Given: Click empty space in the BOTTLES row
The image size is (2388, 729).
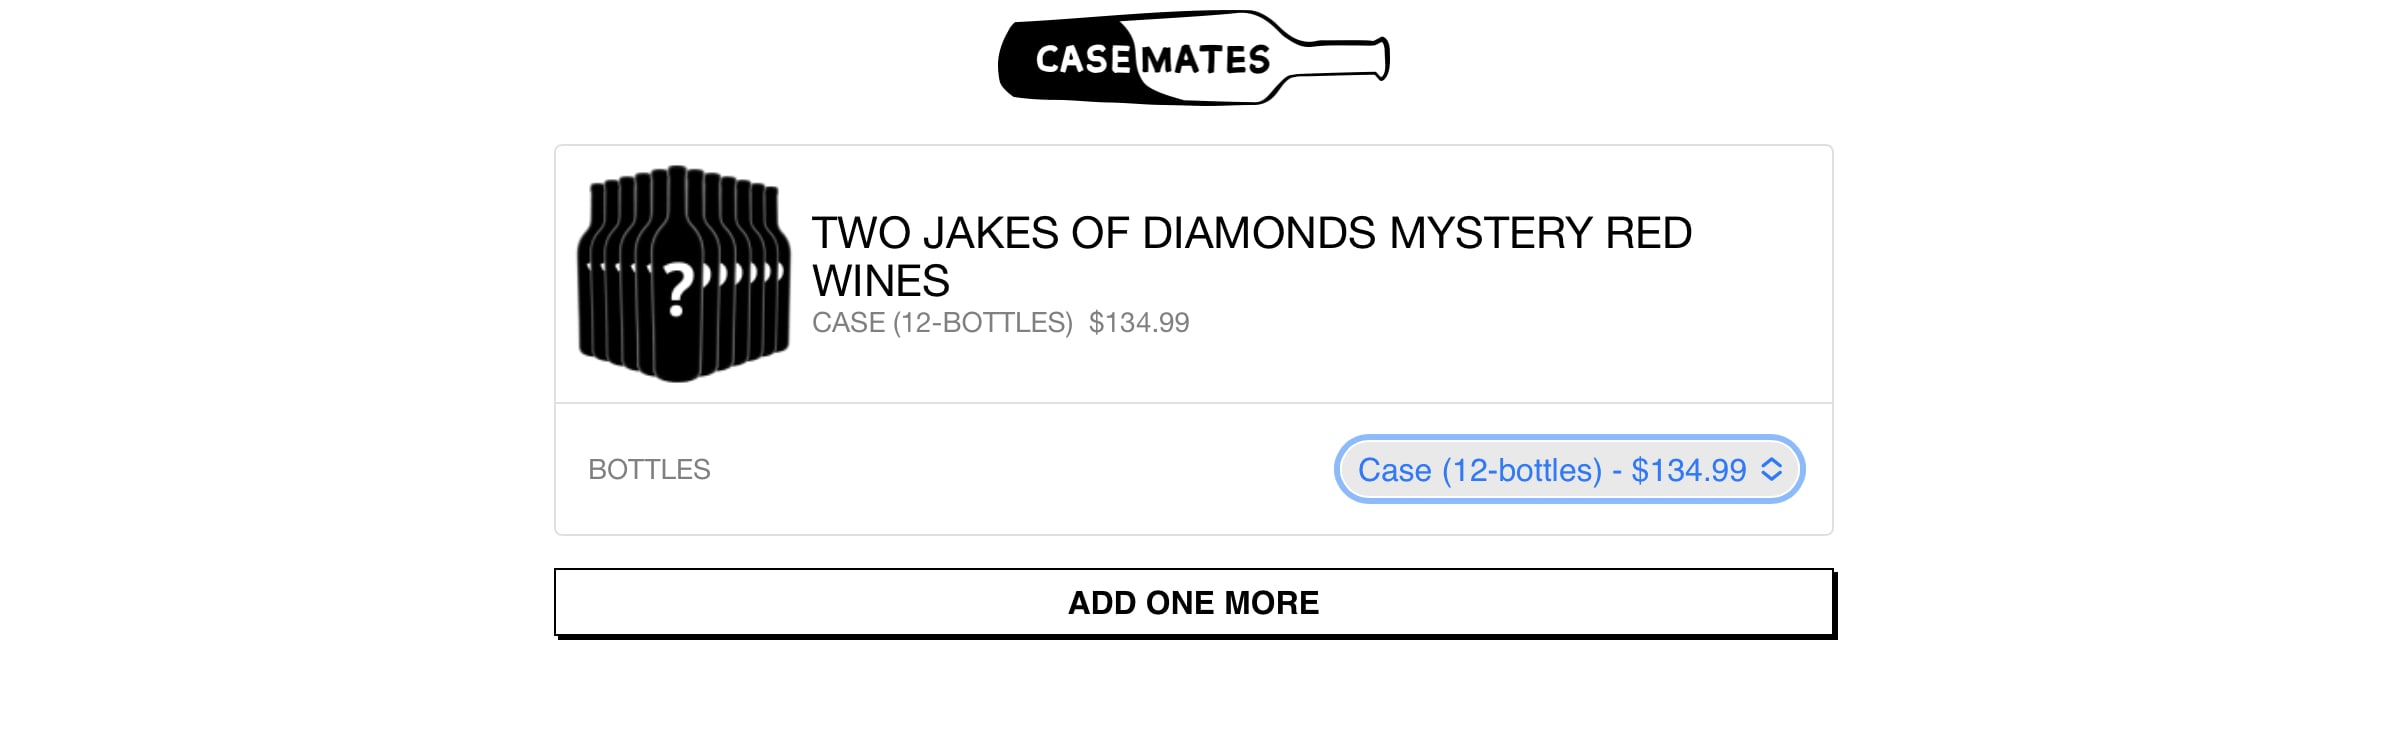Looking at the screenshot, I should point(1000,469).
